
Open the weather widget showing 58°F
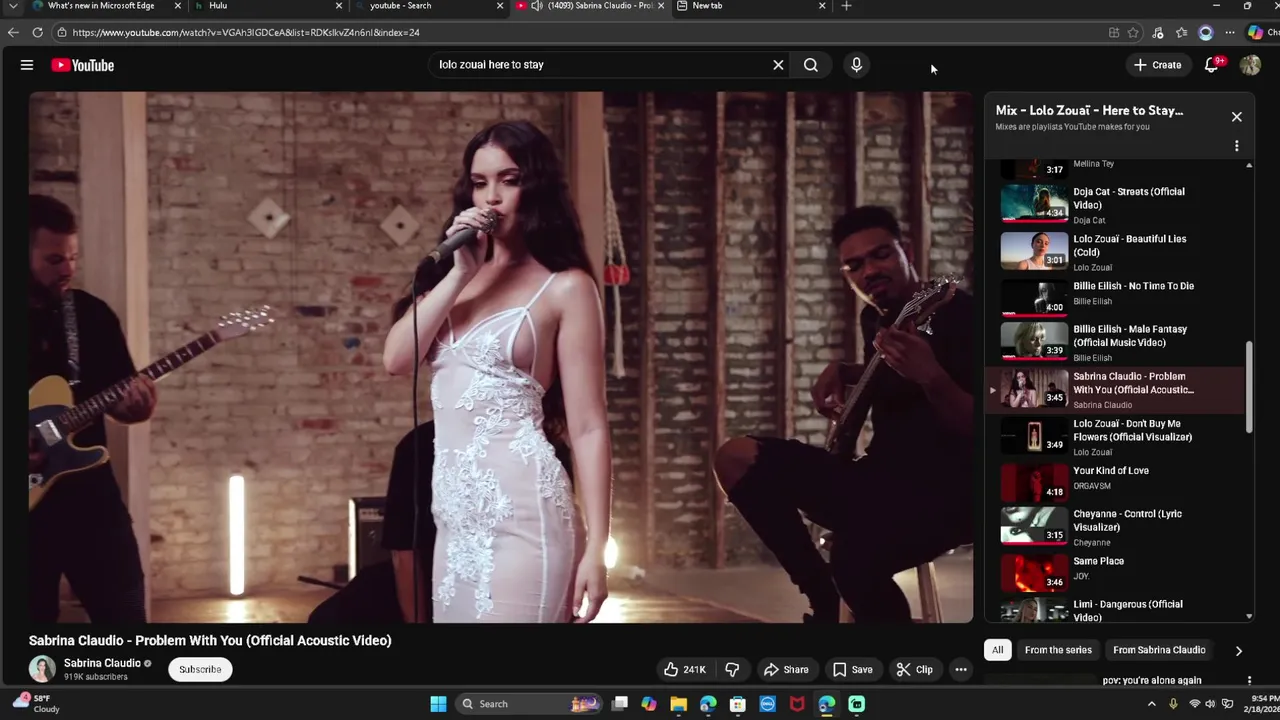point(36,703)
